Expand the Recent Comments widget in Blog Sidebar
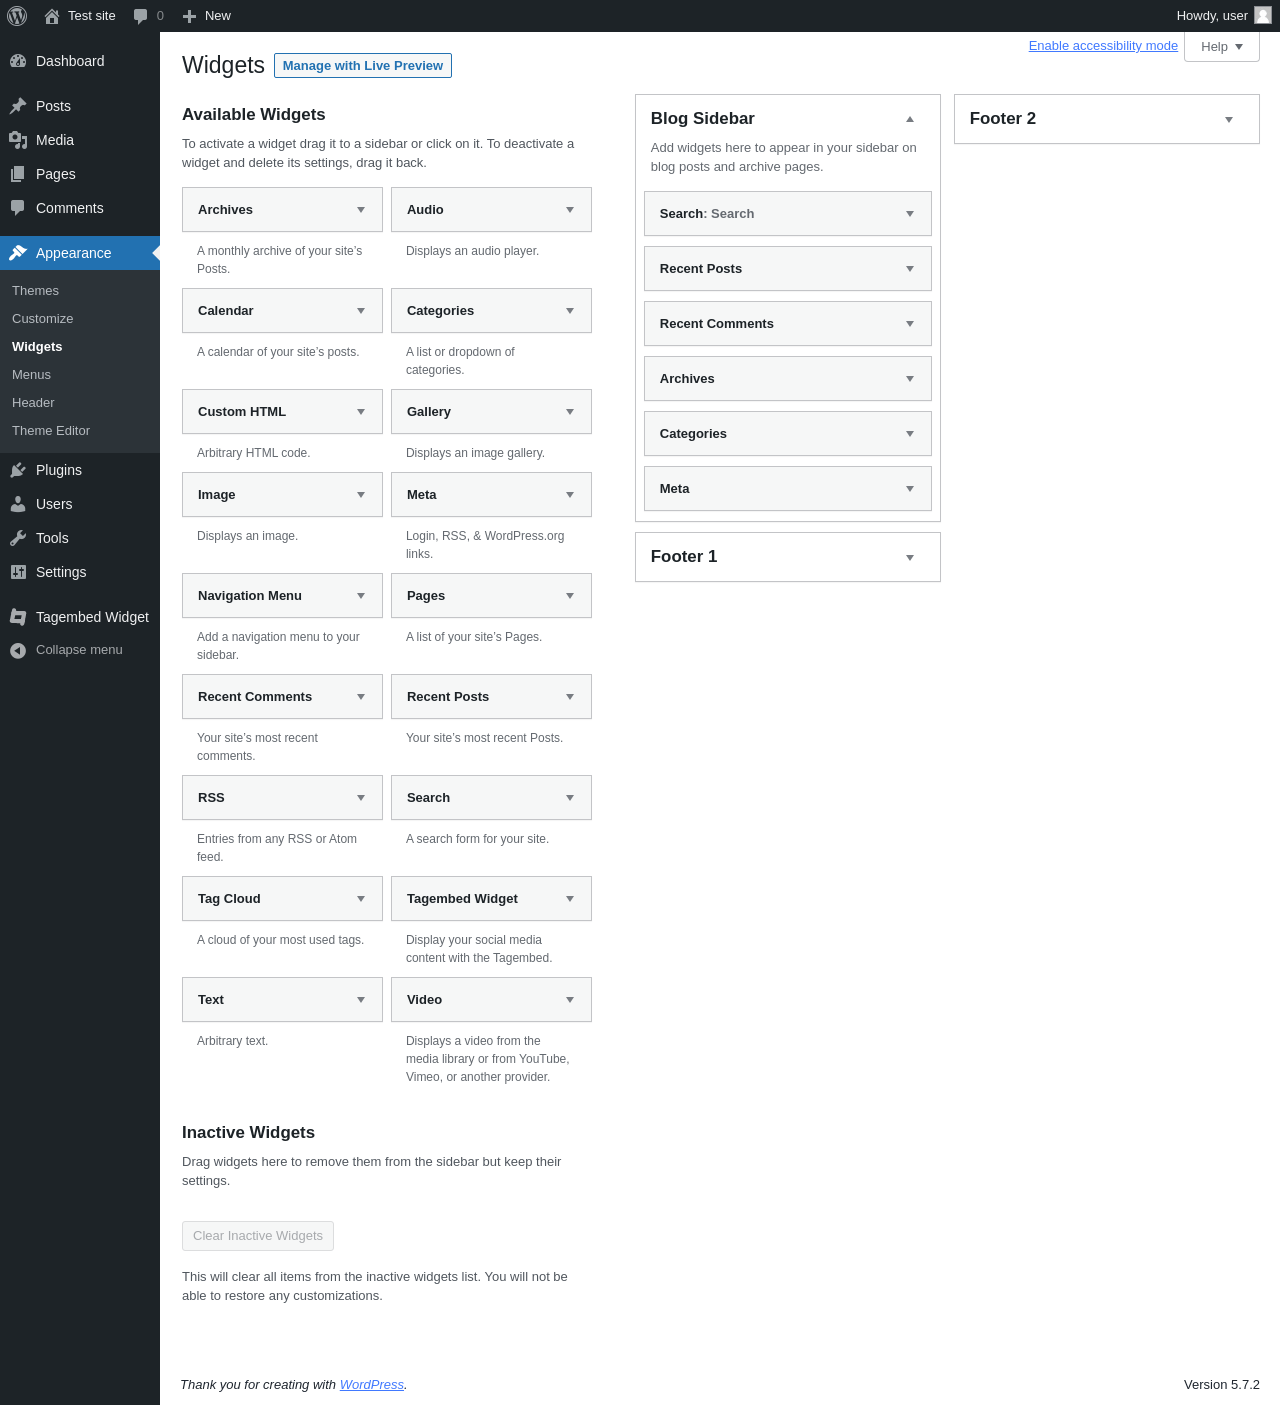Viewport: 1280px width, 1405px height. (x=910, y=324)
